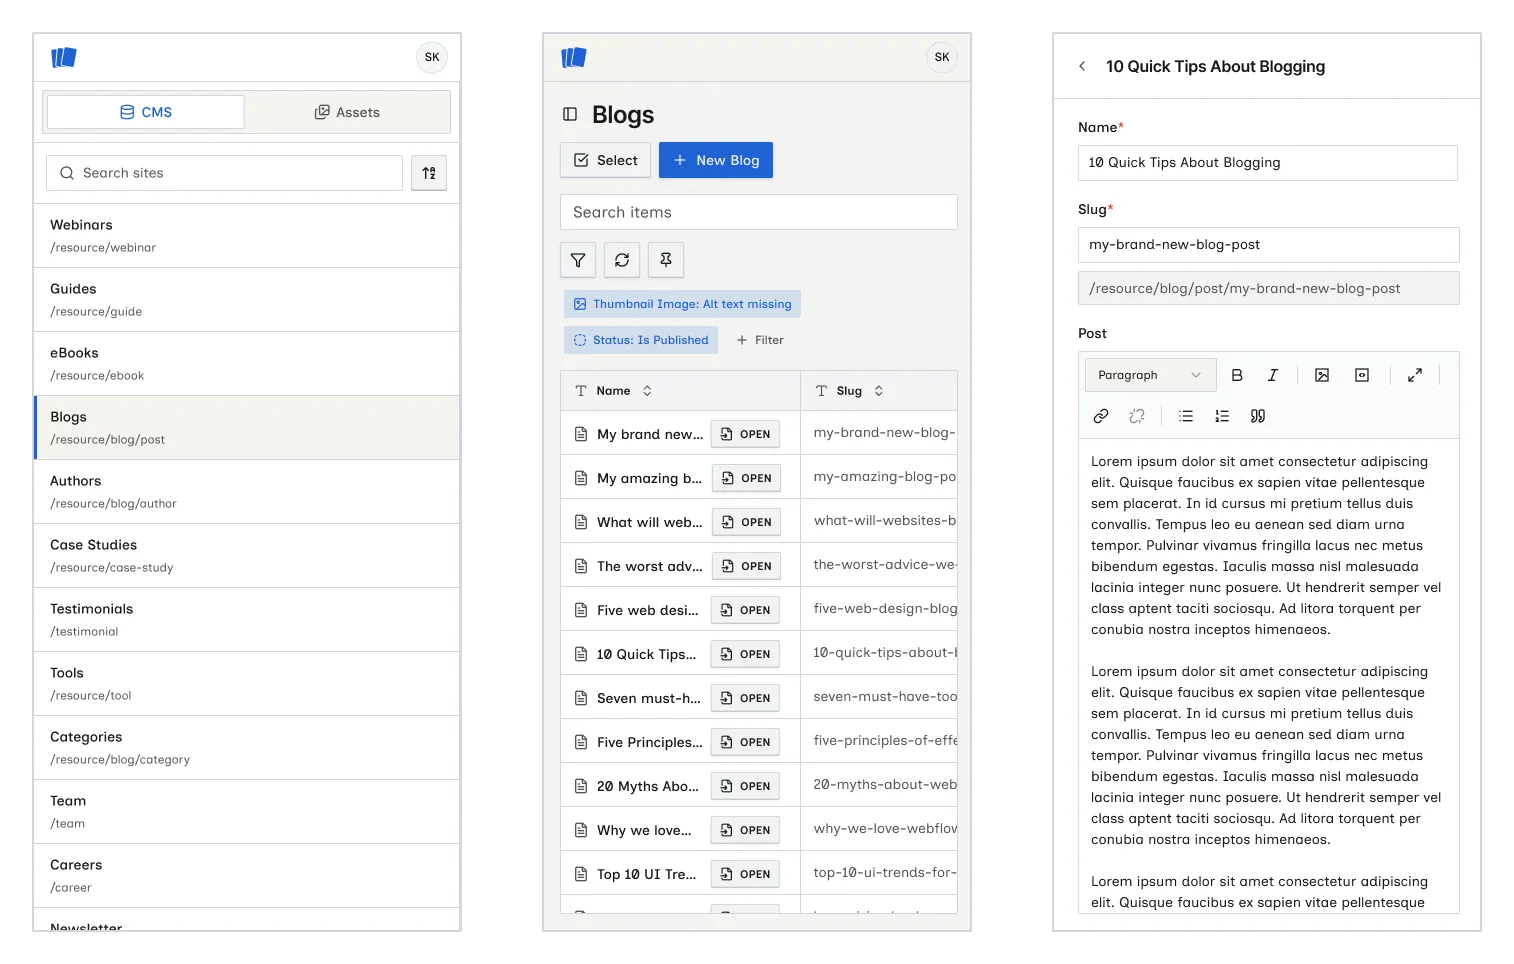Apply italic formatting in the Post editor
This screenshot has width=1514, height=964.
[x=1273, y=375]
